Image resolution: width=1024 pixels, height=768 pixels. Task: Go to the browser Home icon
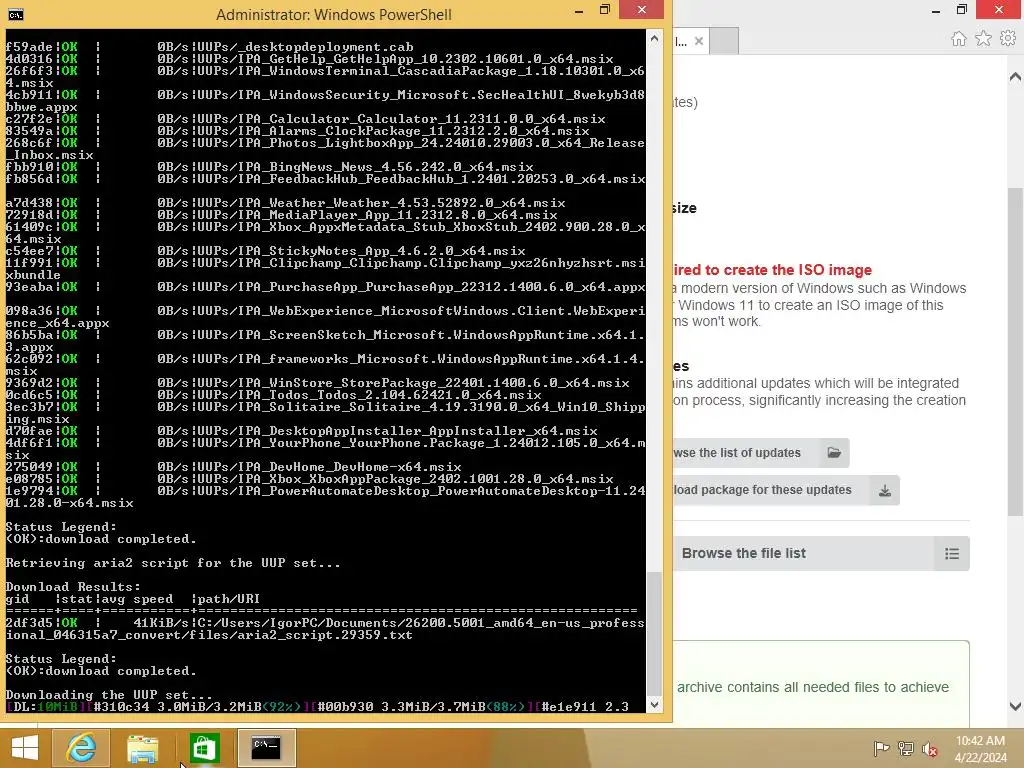coord(958,39)
